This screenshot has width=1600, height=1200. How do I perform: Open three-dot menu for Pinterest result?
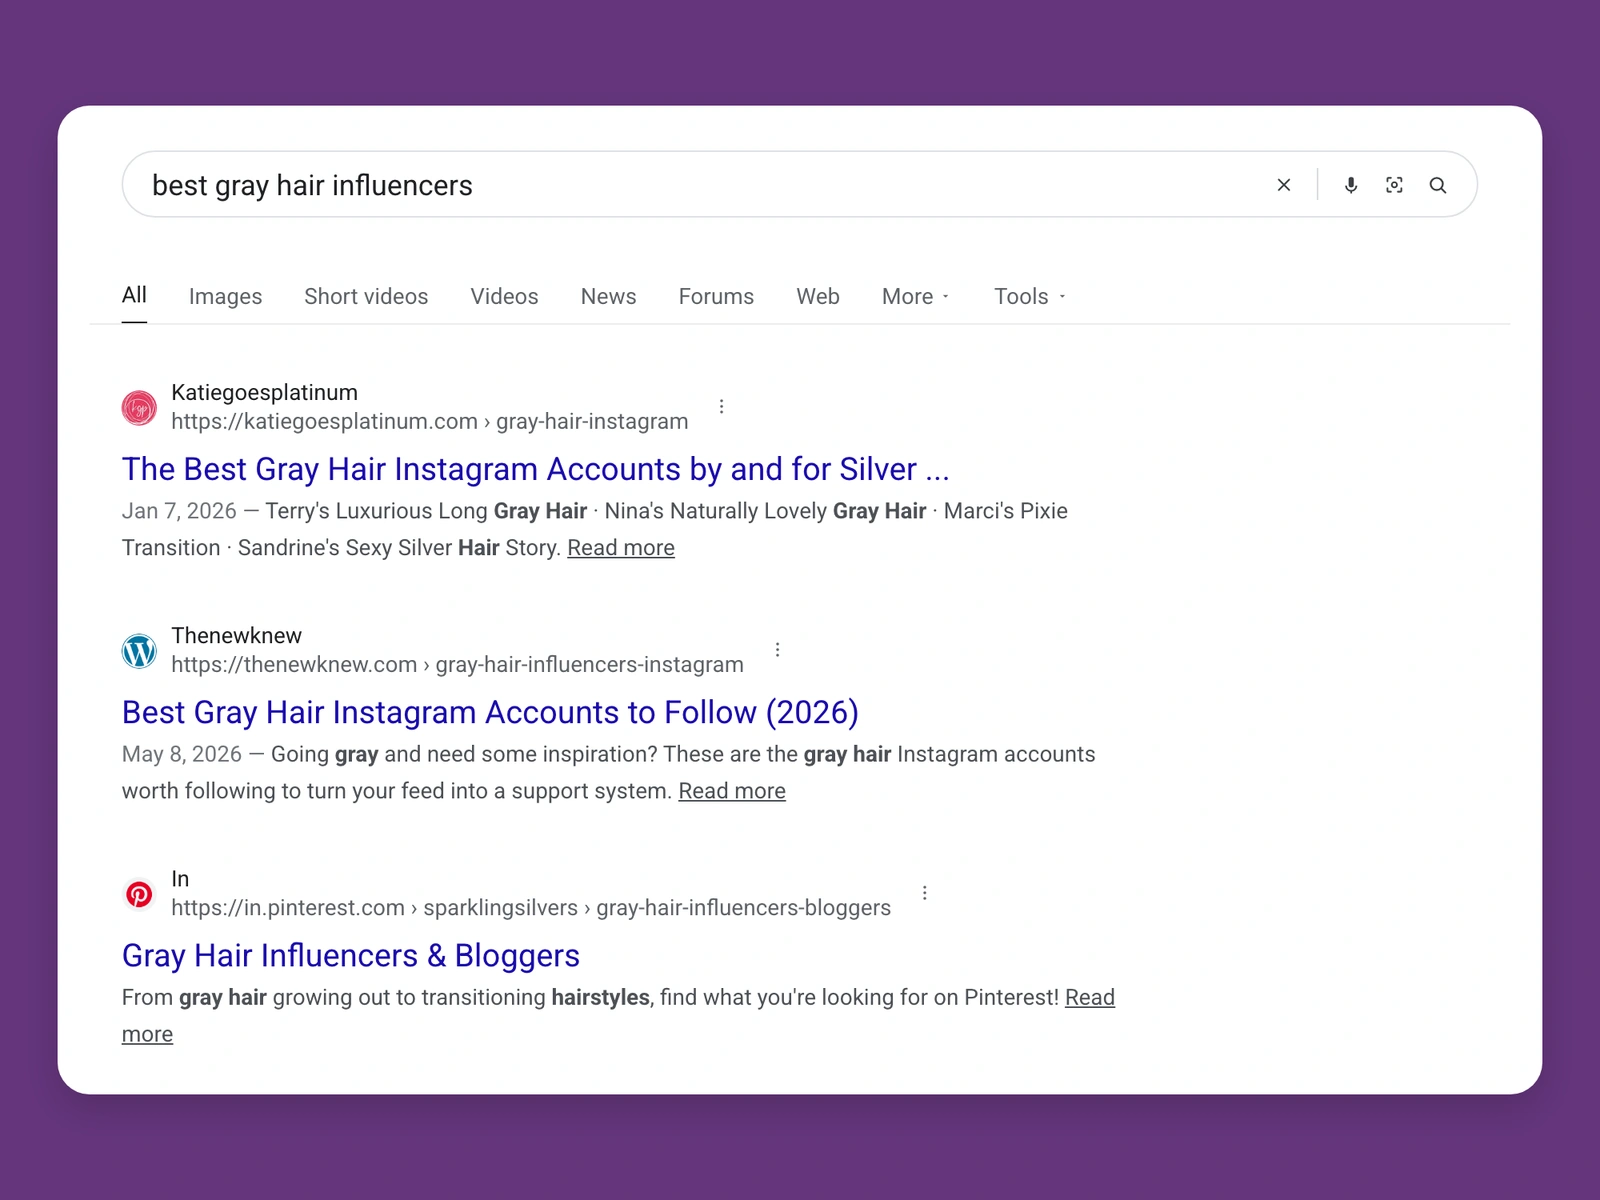click(924, 892)
